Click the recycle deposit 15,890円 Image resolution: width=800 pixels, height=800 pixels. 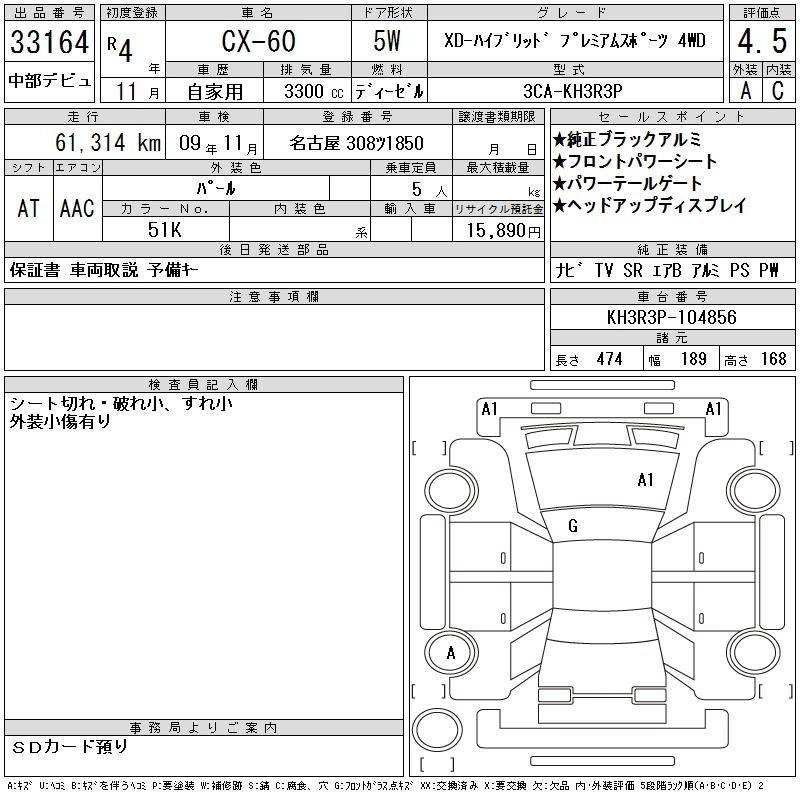[x=503, y=231]
